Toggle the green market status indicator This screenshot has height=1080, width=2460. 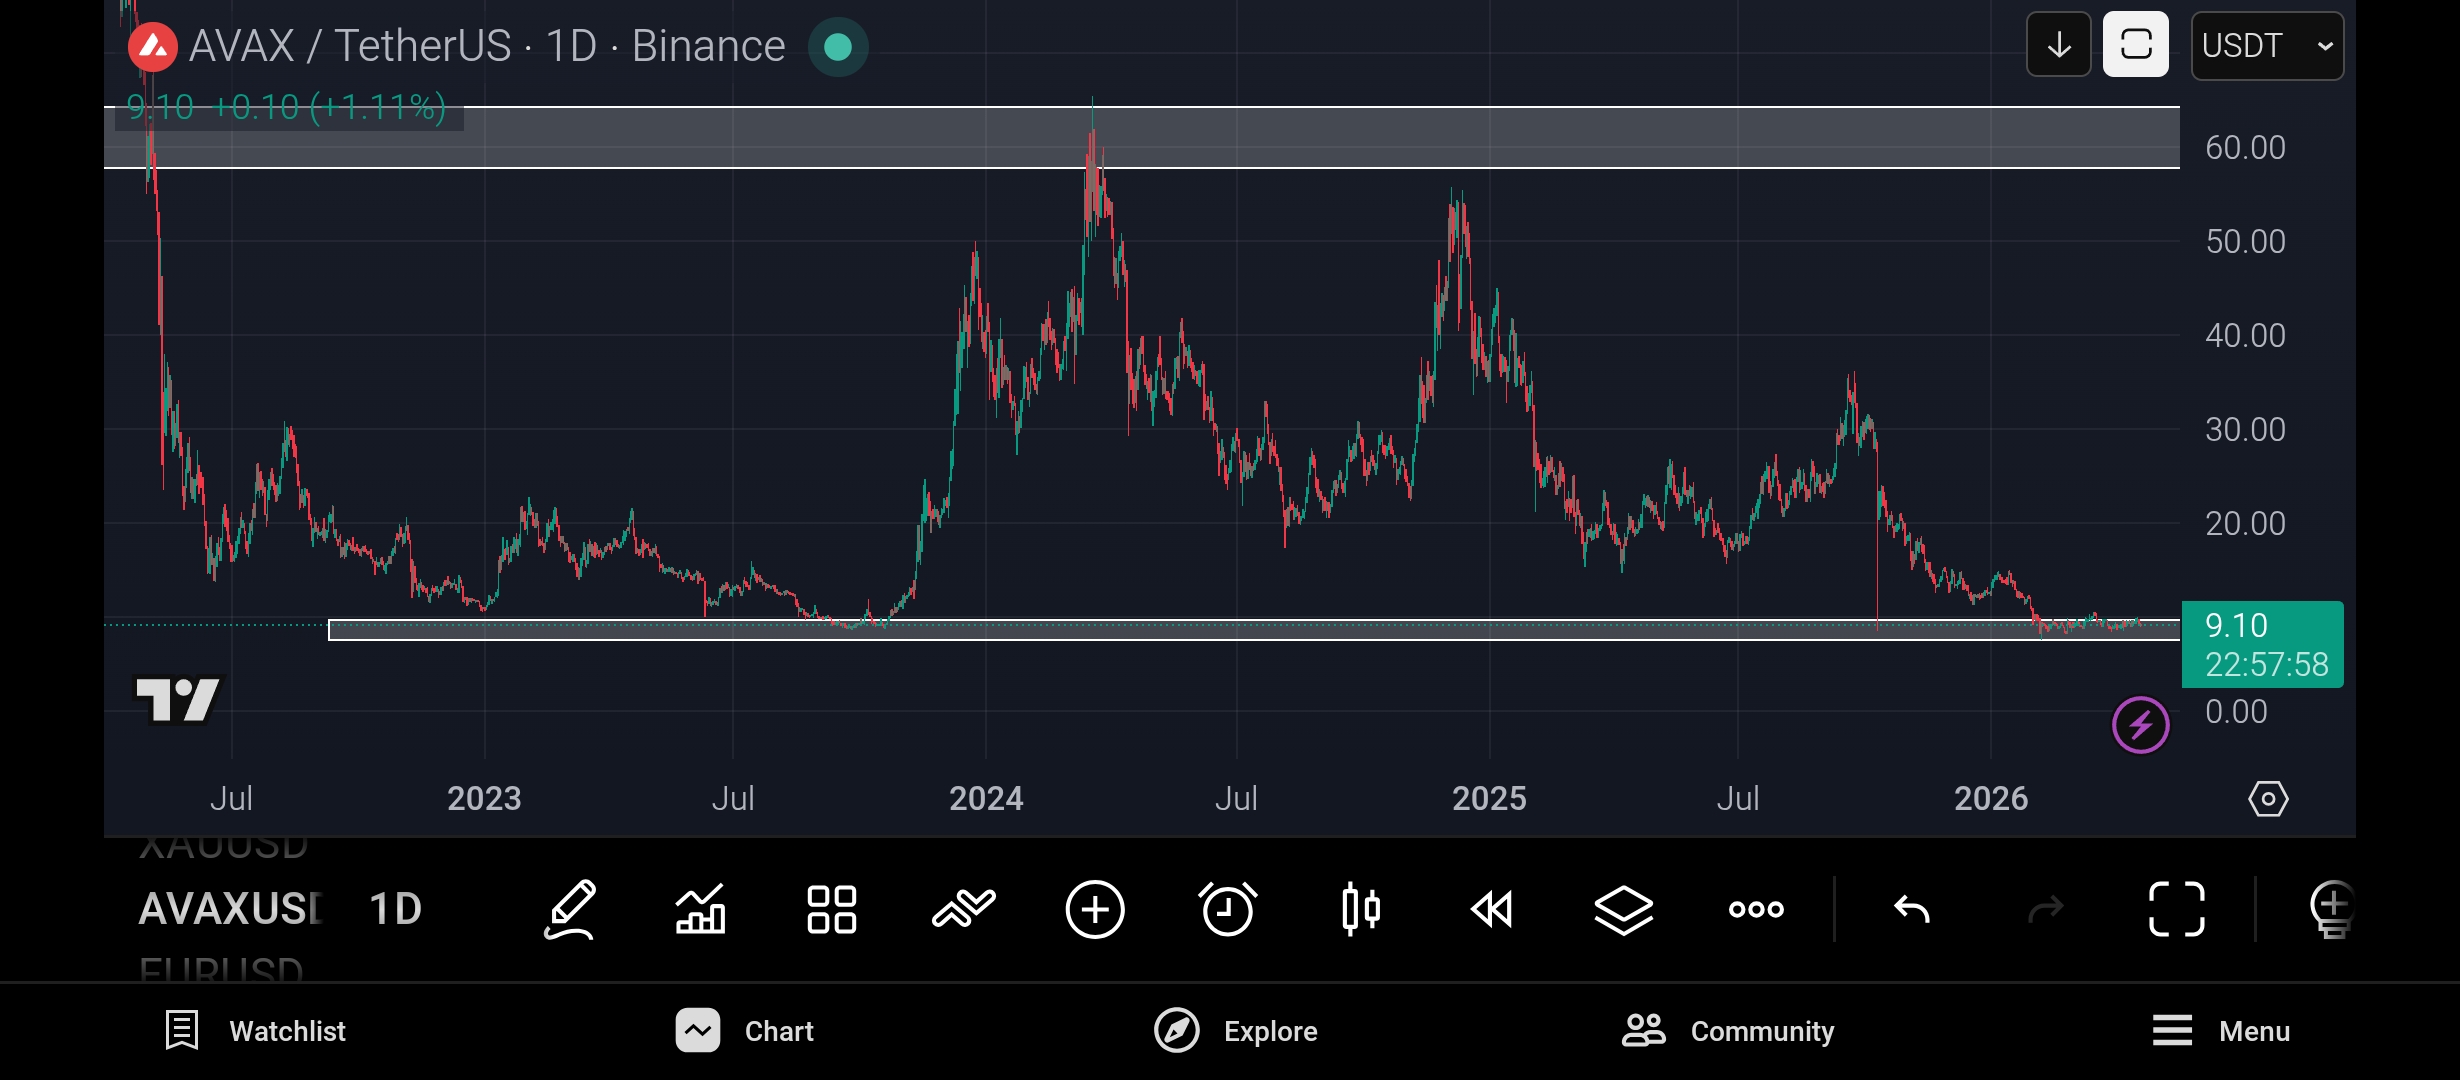click(838, 47)
